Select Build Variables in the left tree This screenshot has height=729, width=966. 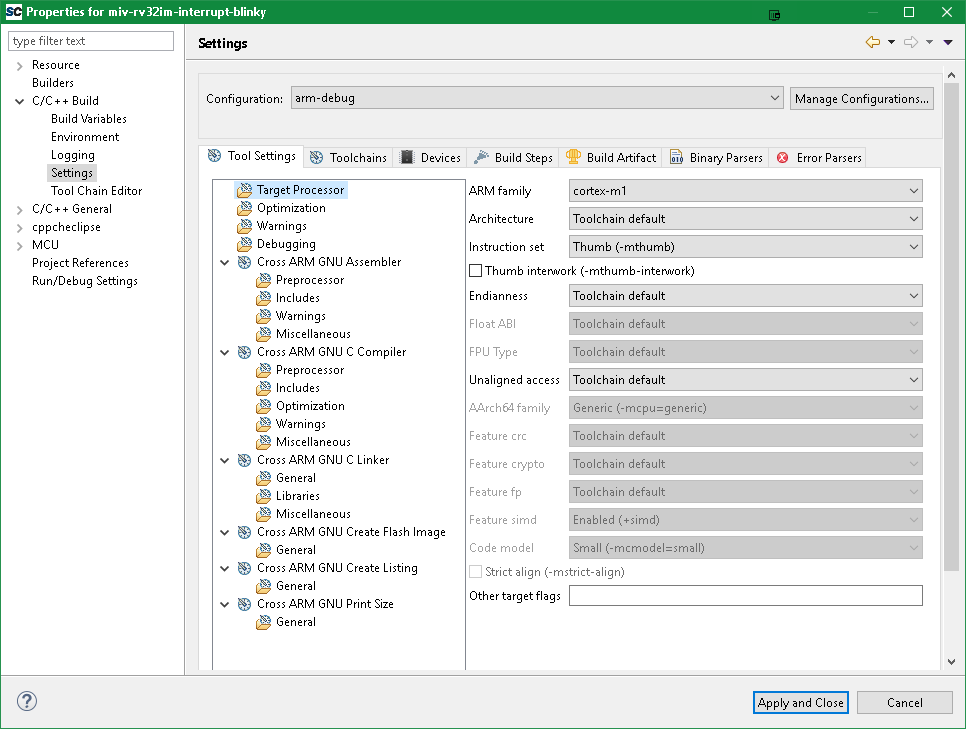[89, 118]
